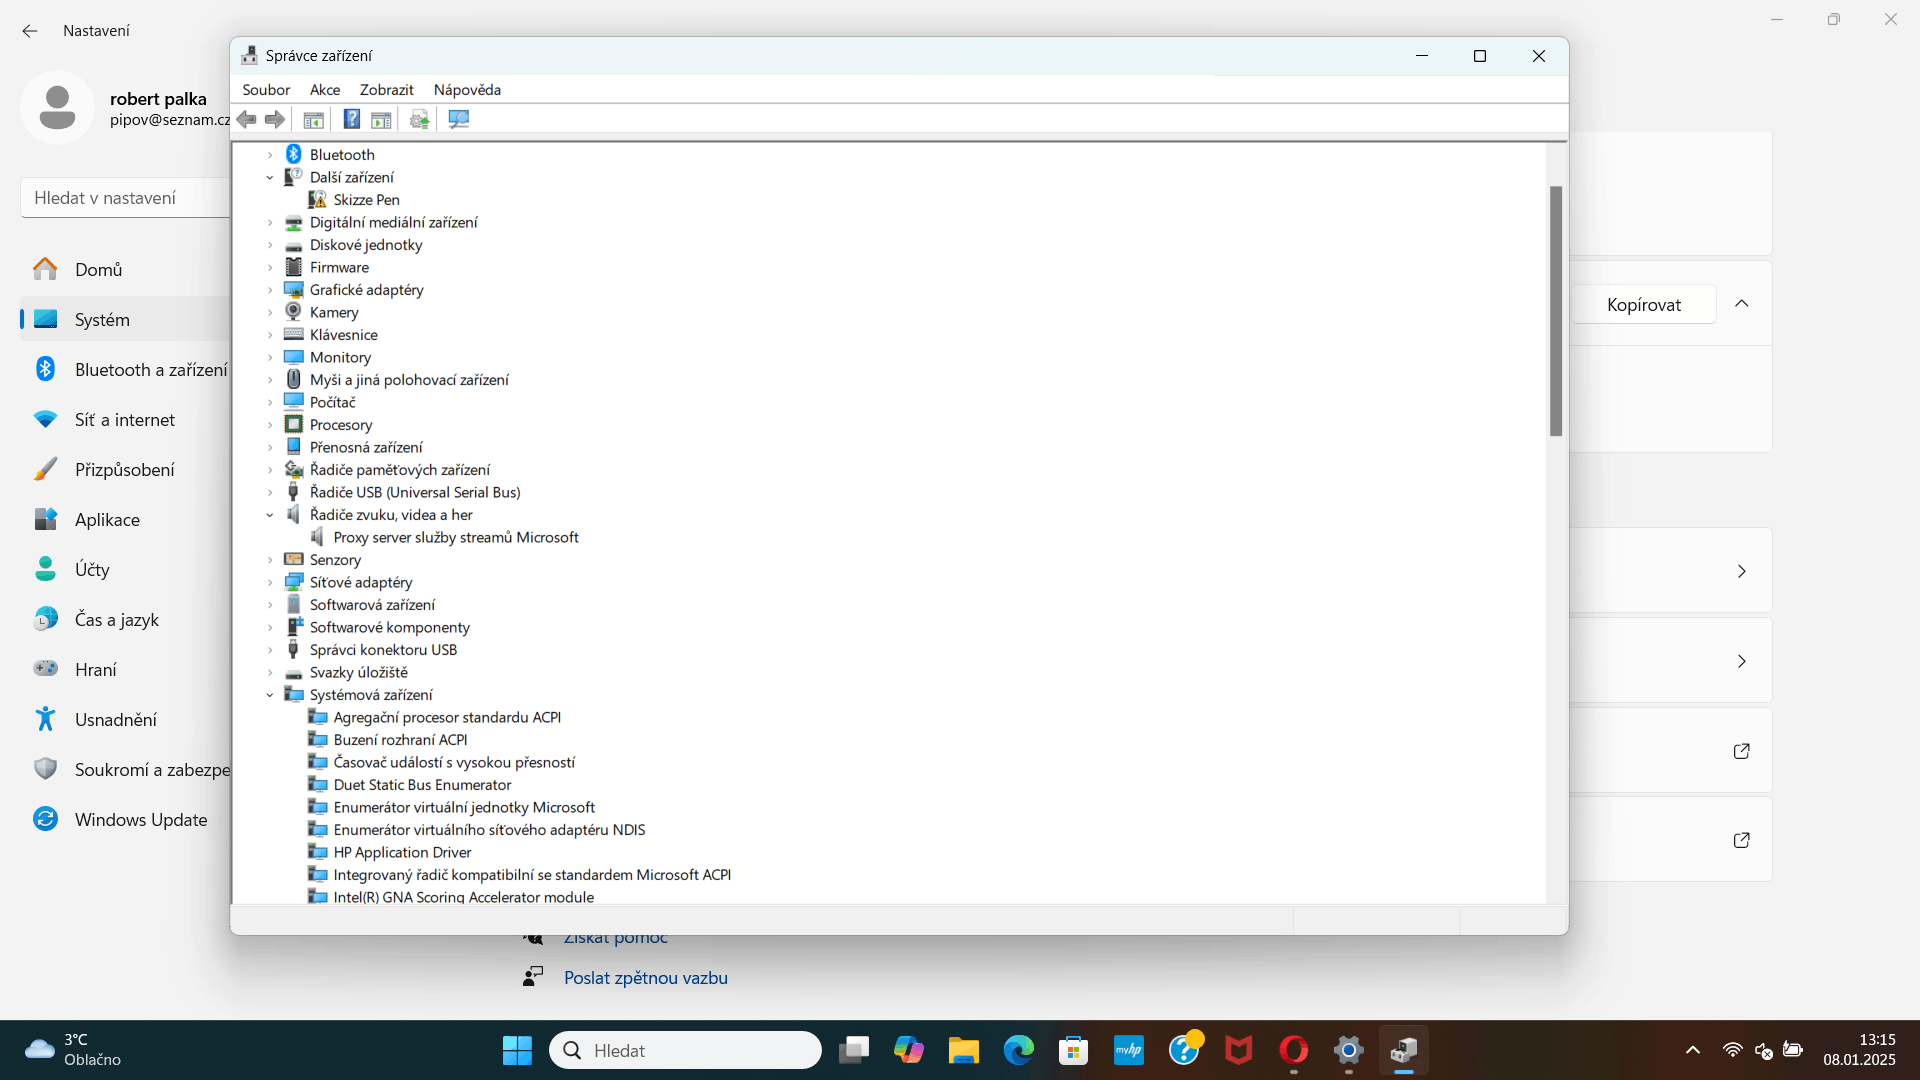Select the Skizze Pen device

tap(366, 200)
